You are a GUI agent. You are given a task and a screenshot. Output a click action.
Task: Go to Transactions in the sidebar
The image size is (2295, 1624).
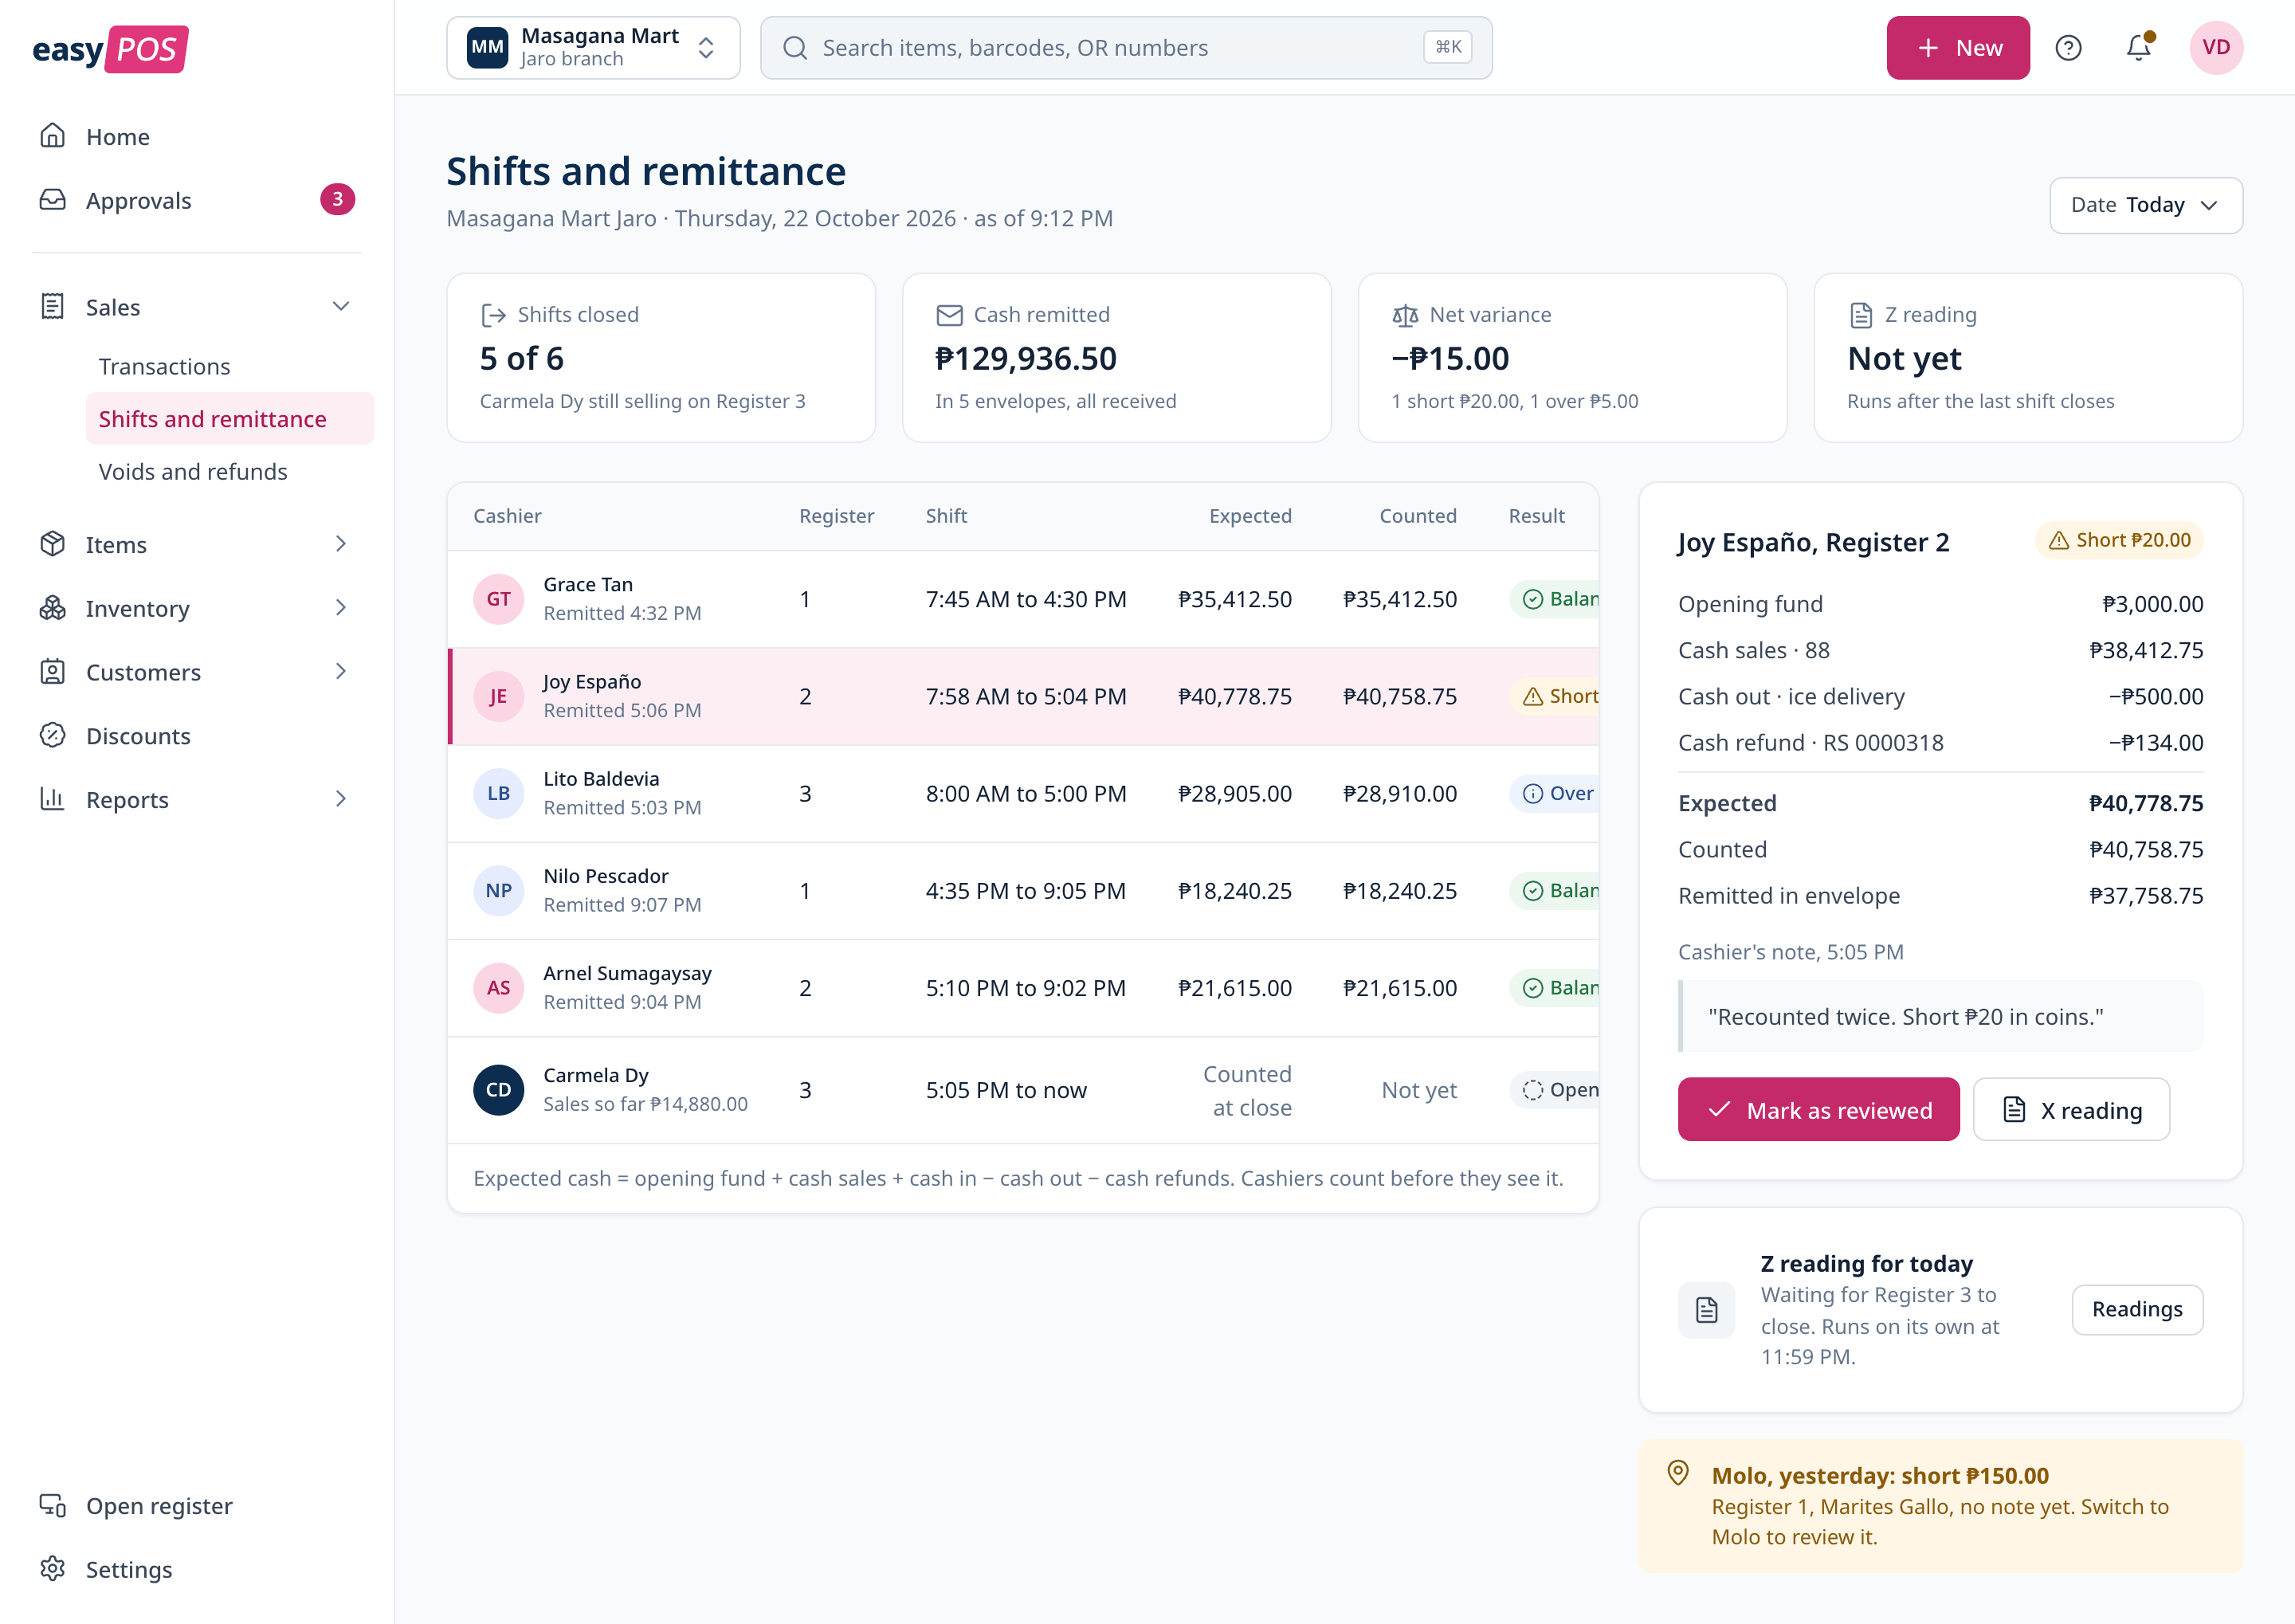[229, 366]
